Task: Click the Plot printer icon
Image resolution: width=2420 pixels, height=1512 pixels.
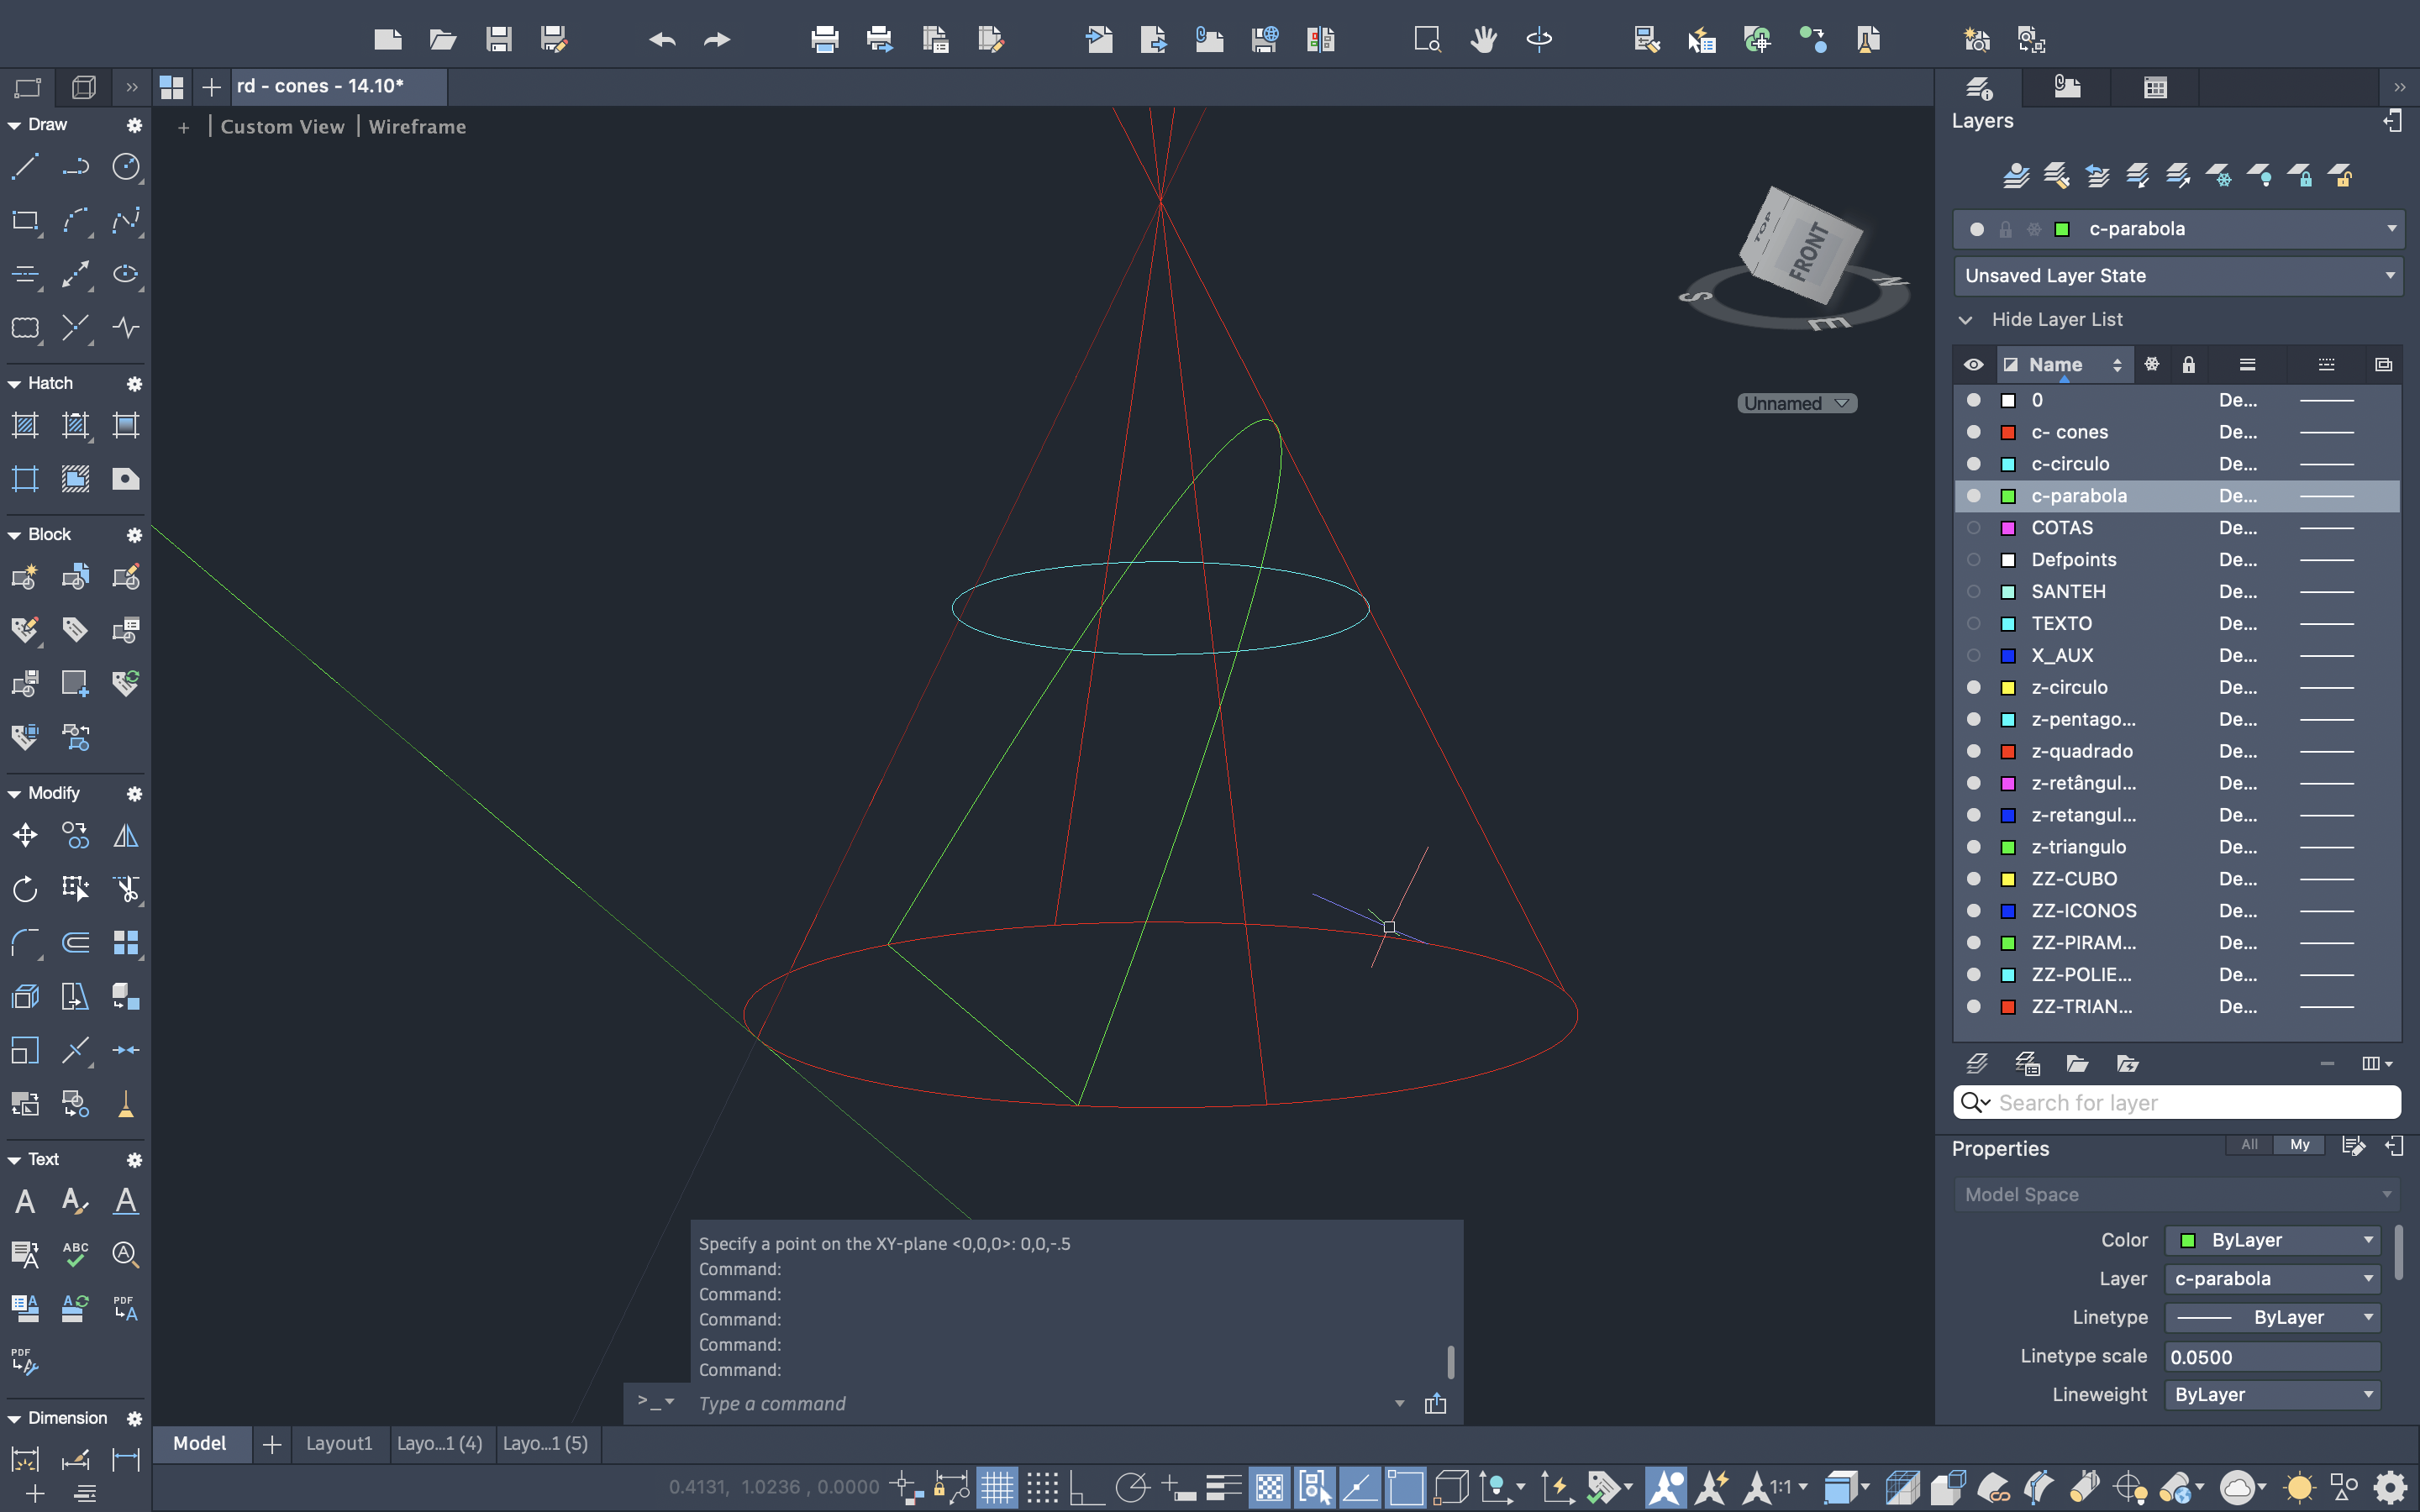Action: 824,40
